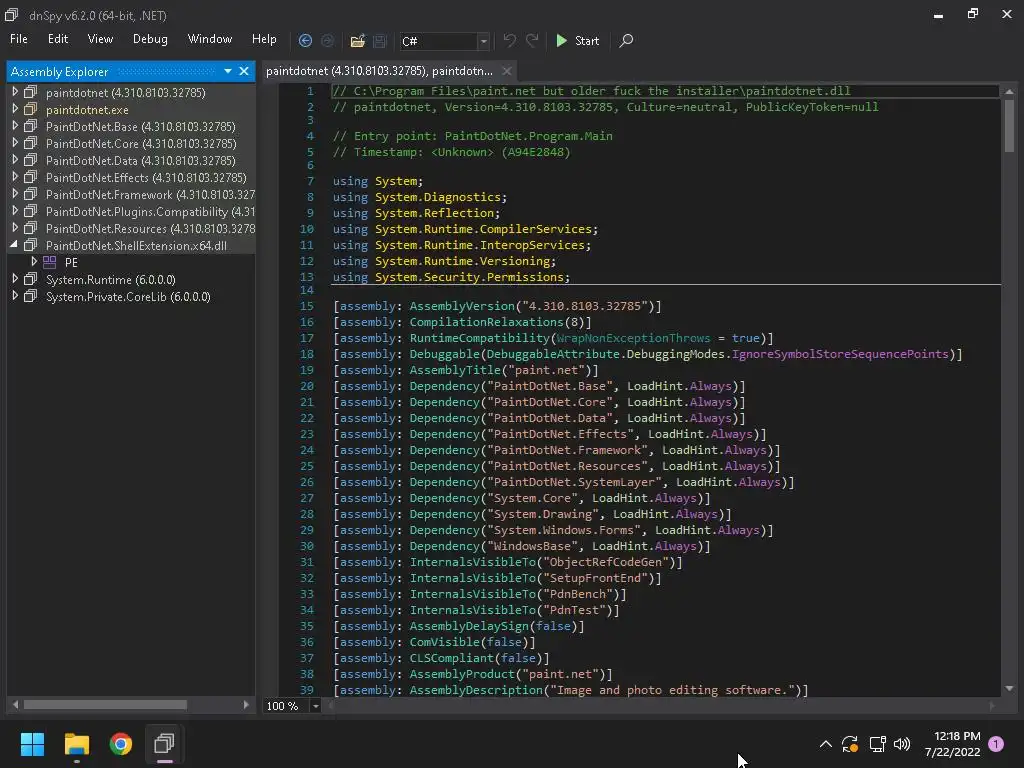Expand the PaintDotNet.Resources node
The width and height of the screenshot is (1024, 768).
[15, 228]
